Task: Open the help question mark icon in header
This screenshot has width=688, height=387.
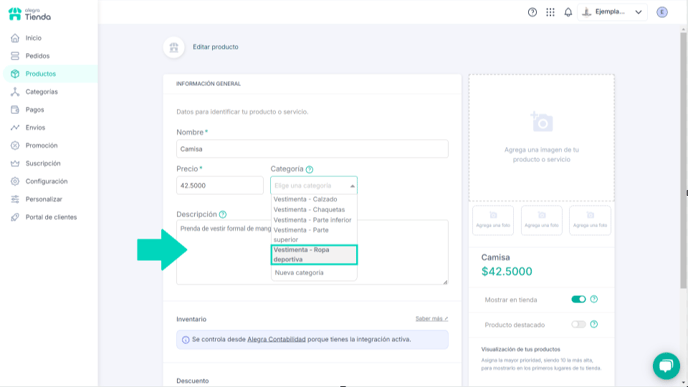Action: click(x=532, y=12)
